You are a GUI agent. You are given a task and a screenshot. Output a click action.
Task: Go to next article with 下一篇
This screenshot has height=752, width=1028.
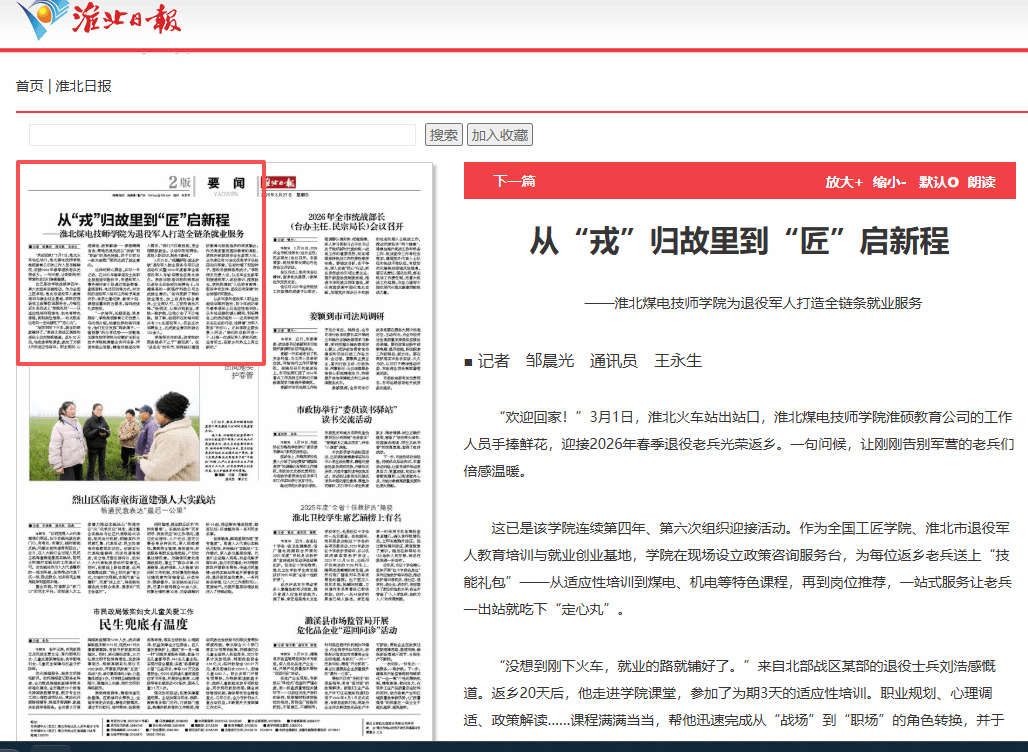[x=514, y=181]
